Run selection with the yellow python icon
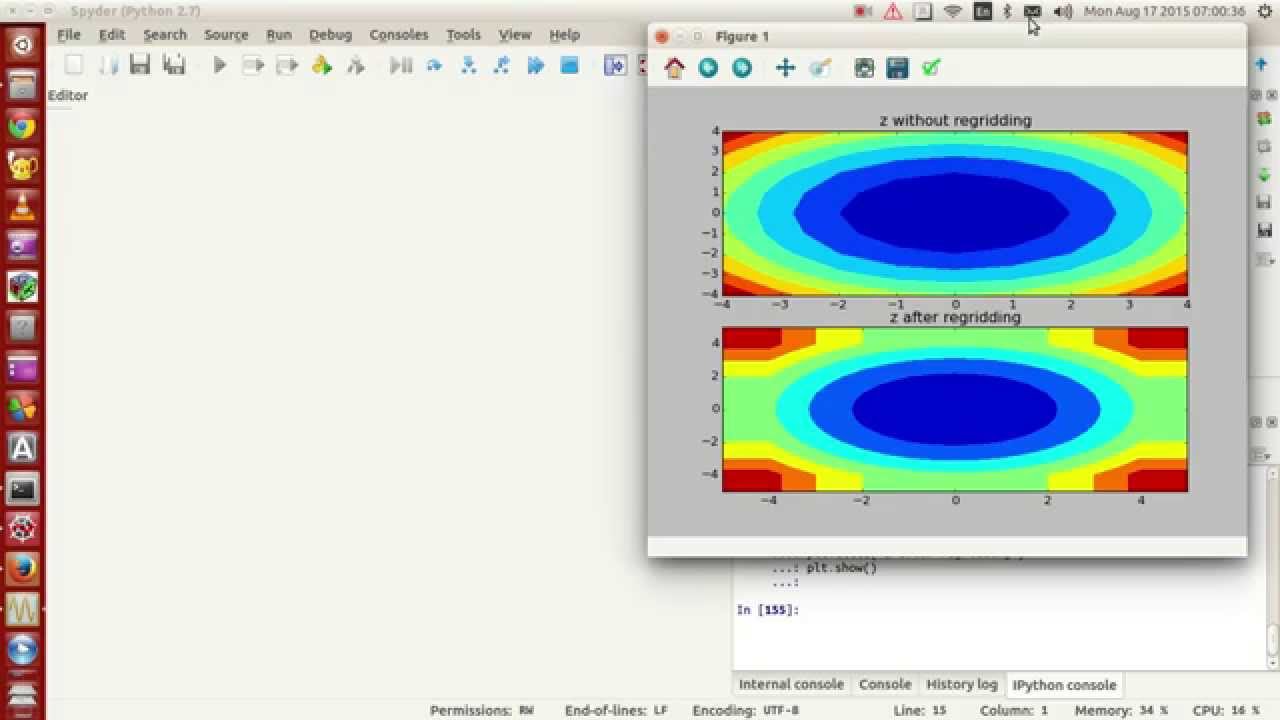The width and height of the screenshot is (1280, 720). coord(322,66)
